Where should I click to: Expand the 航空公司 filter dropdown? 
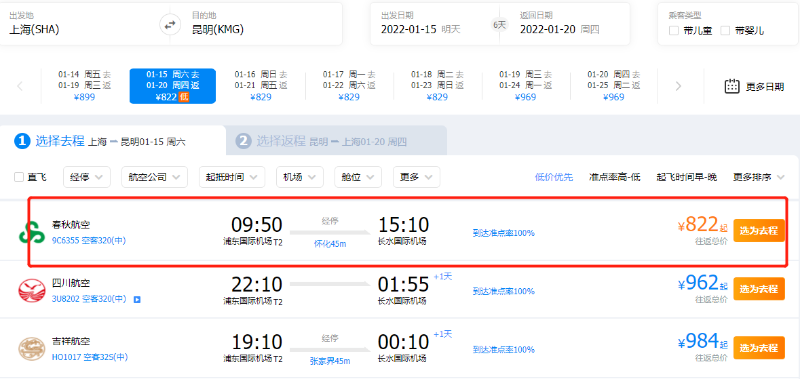(154, 178)
